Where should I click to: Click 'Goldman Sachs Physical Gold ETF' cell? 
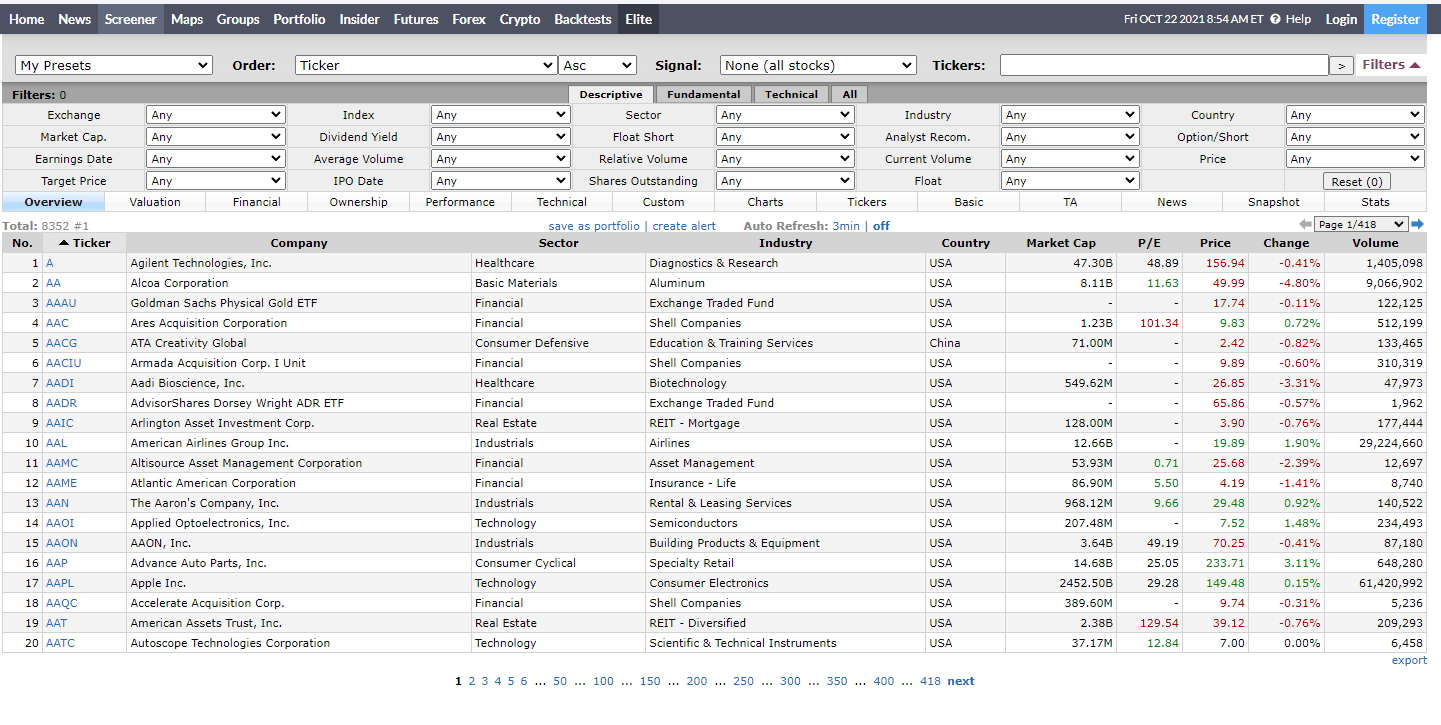300,303
